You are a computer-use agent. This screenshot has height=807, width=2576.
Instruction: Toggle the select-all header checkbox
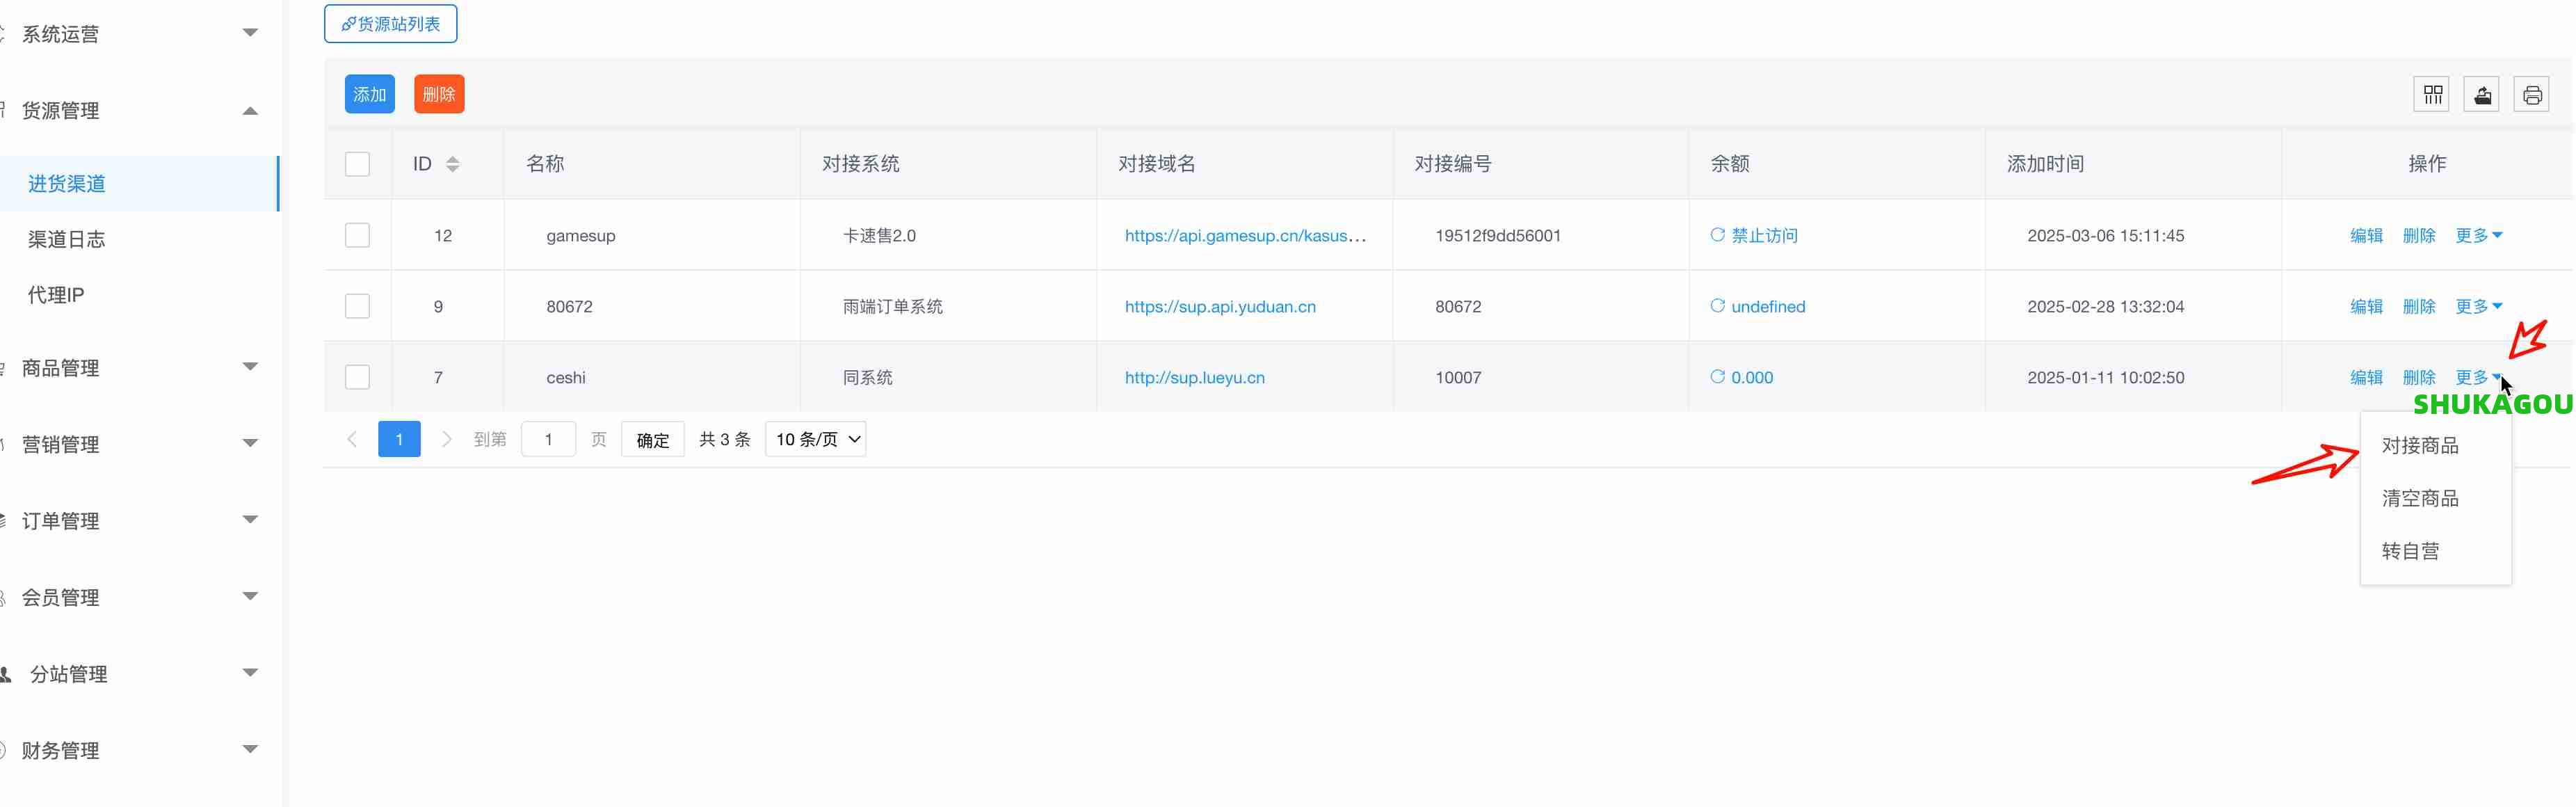coord(357,164)
